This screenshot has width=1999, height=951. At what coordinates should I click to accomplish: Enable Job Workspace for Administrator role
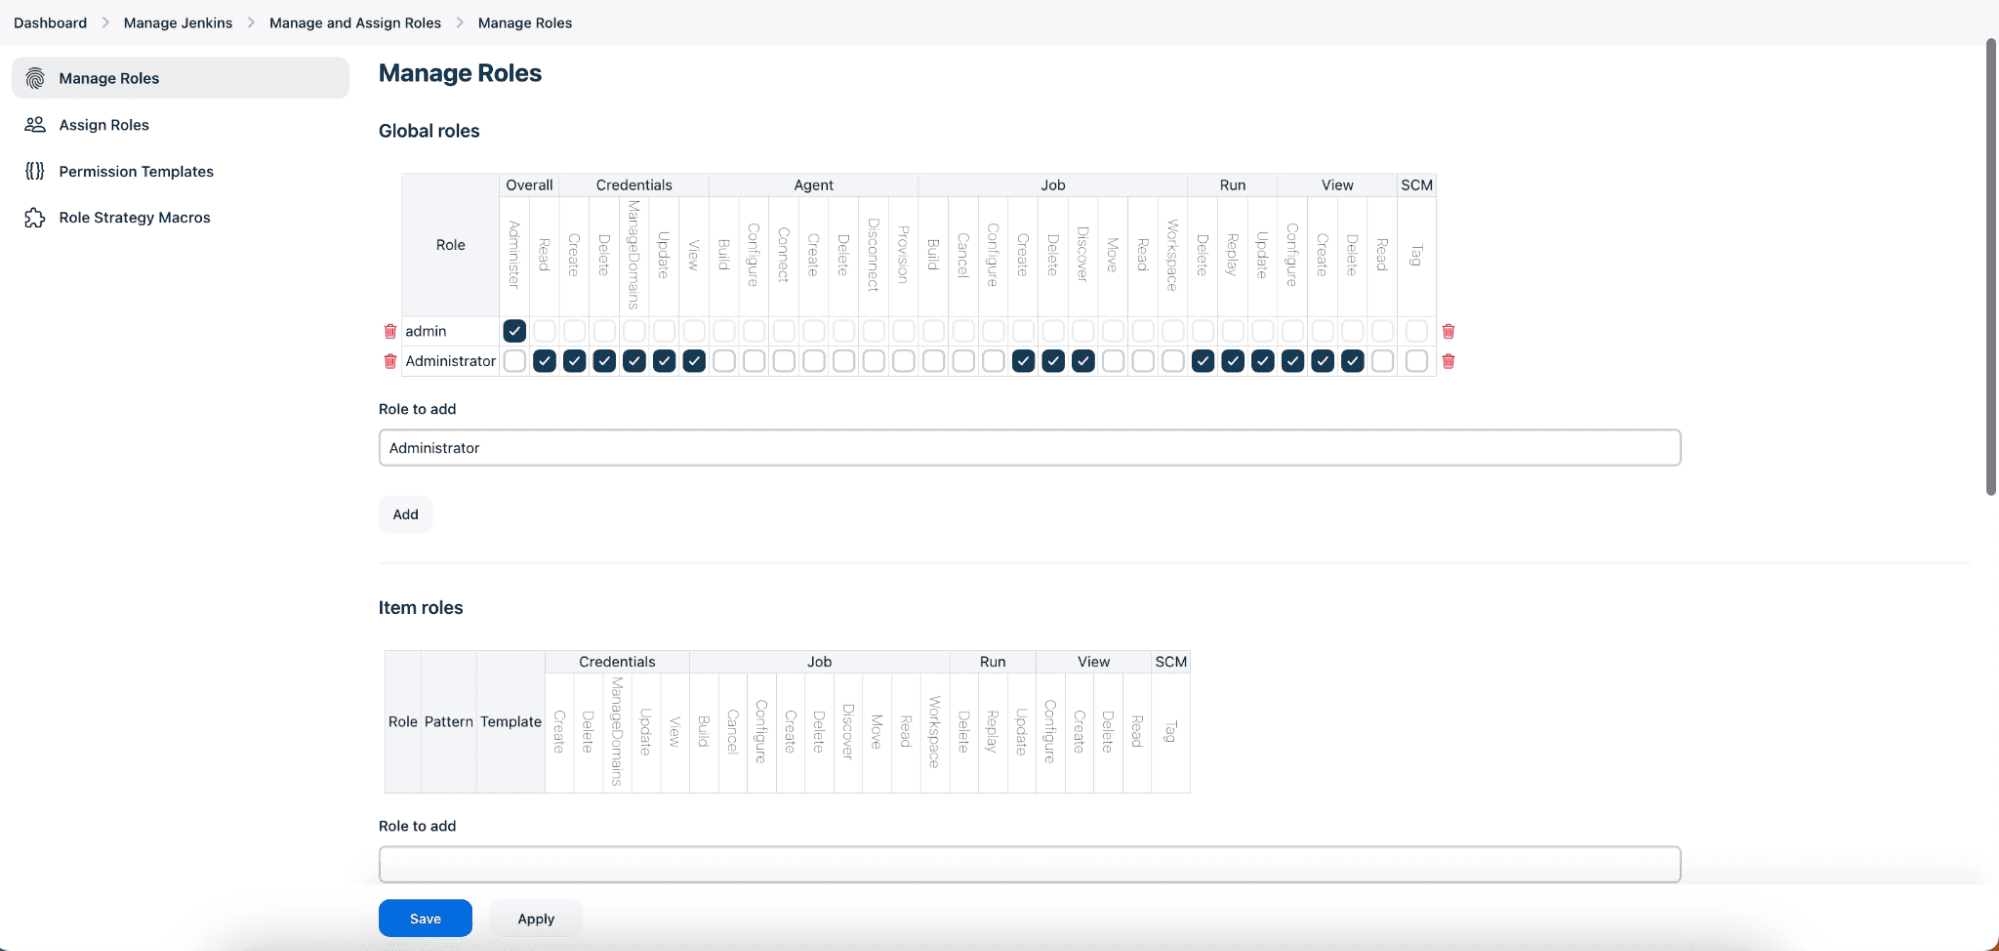click(x=1173, y=361)
